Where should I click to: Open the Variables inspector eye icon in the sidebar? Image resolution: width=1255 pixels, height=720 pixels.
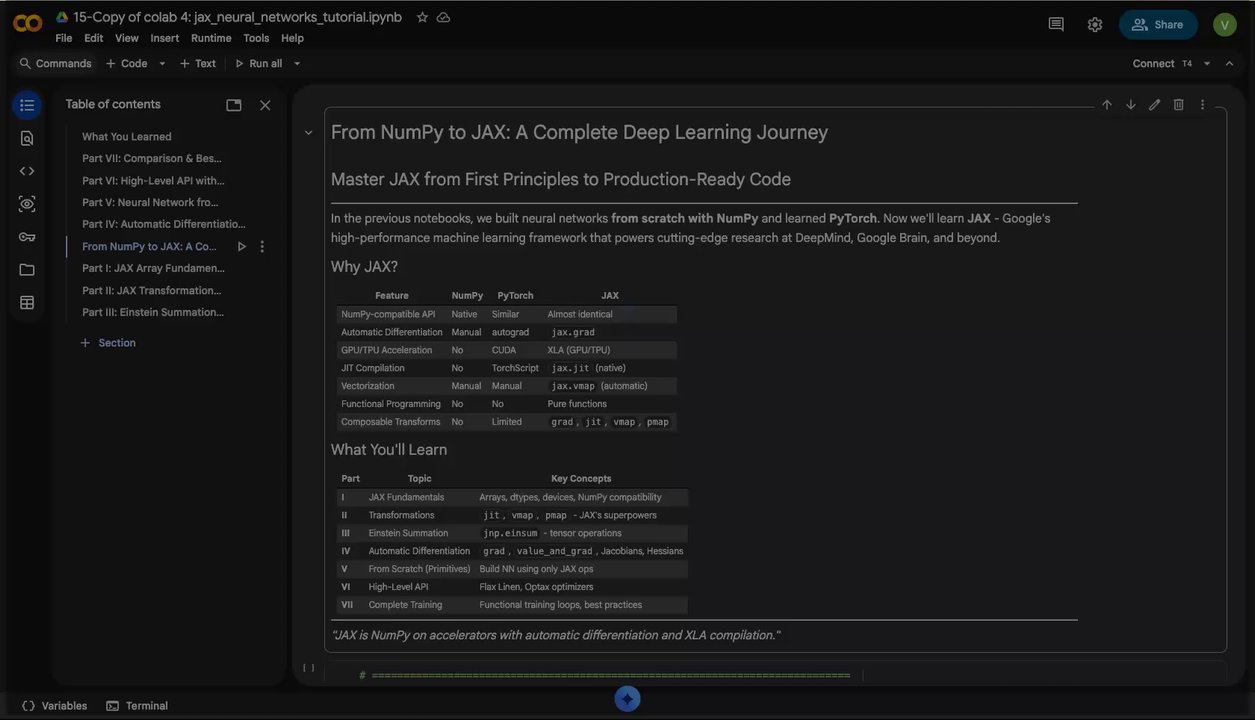27,204
